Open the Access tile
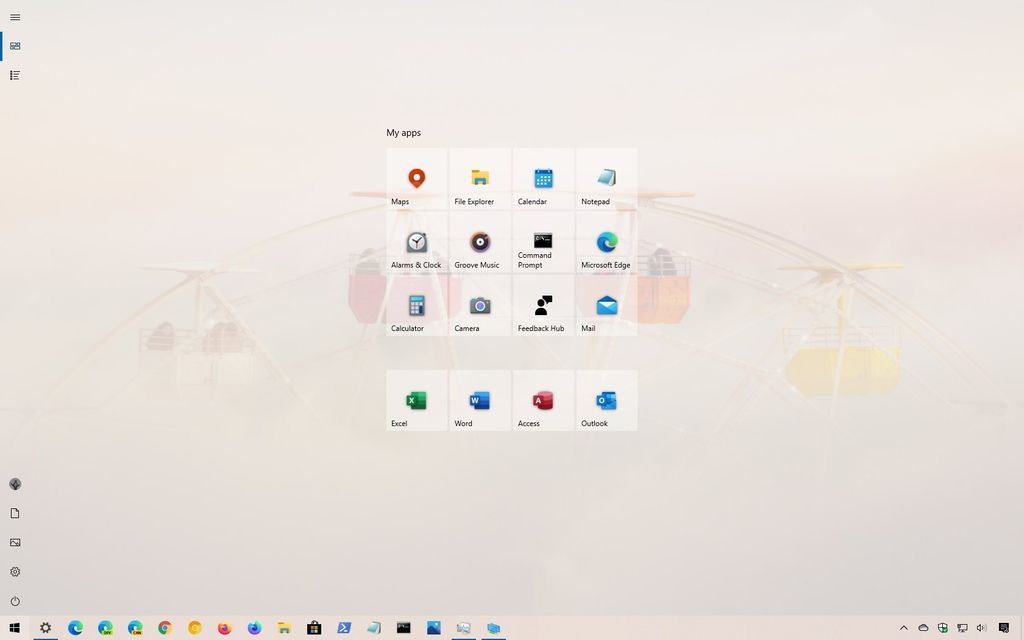 (543, 398)
